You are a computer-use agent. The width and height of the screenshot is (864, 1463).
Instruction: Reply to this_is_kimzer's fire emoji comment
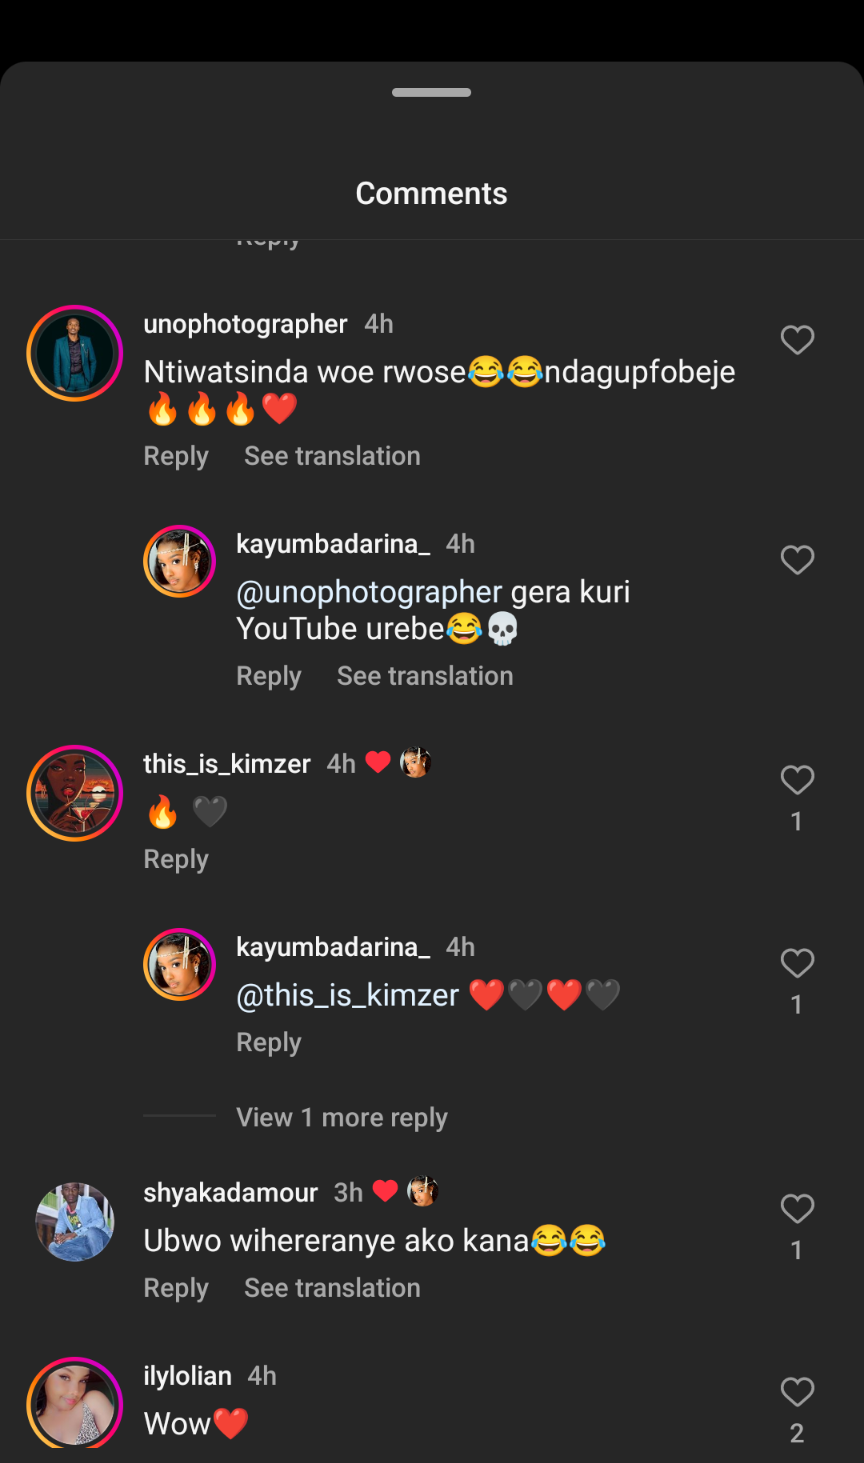tap(176, 859)
